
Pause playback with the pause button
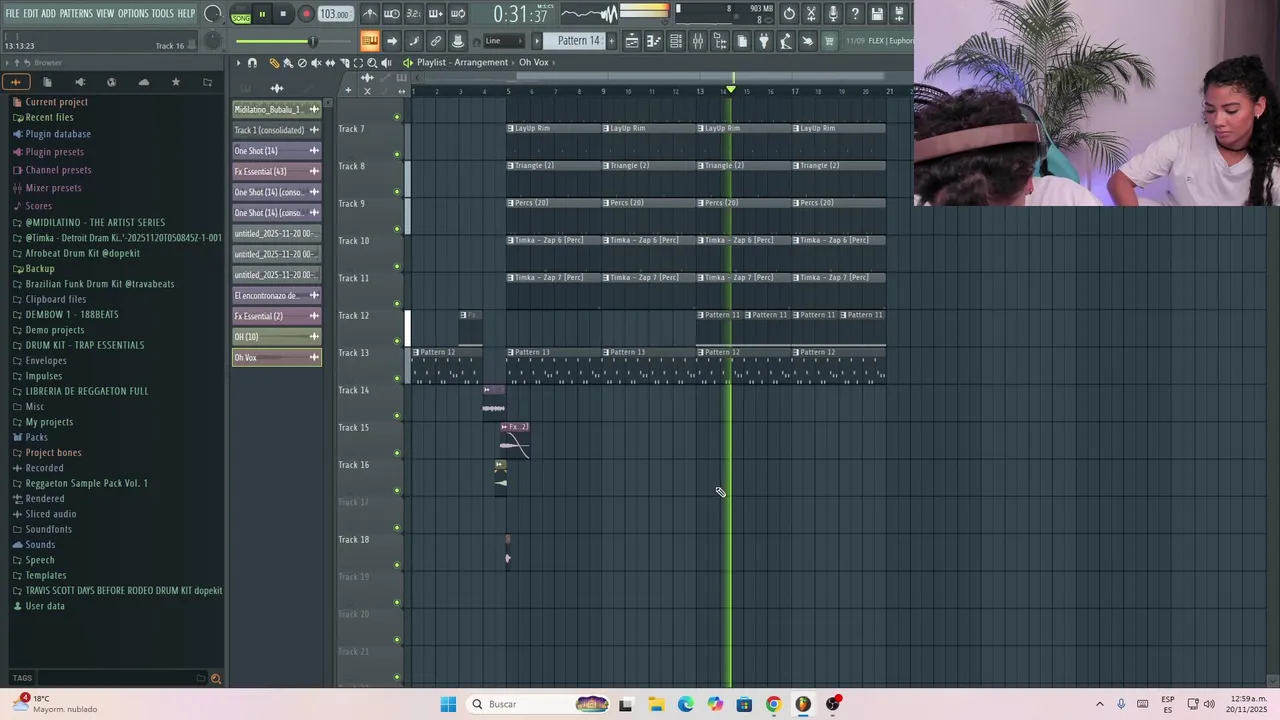pyautogui.click(x=262, y=14)
